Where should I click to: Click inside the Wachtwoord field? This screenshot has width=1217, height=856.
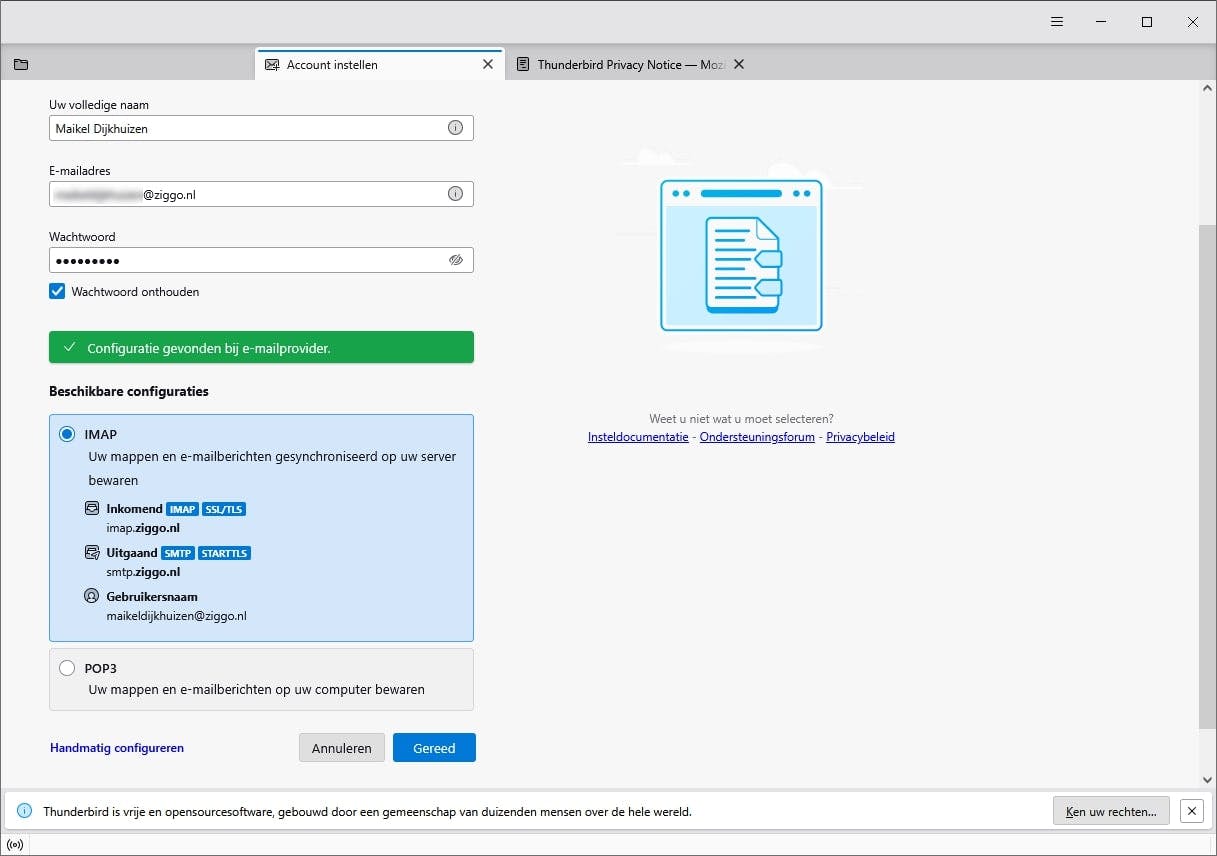tap(250, 260)
